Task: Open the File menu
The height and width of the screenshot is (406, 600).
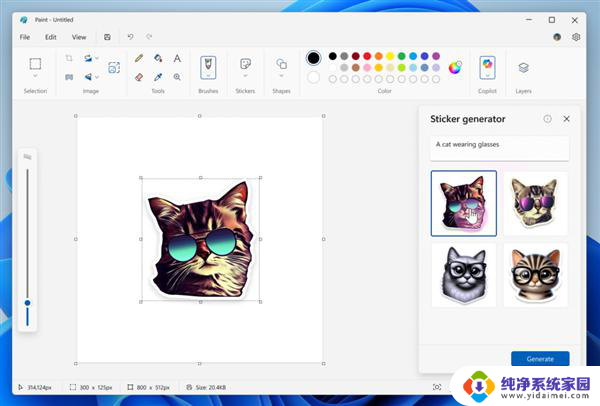Action: 25,37
